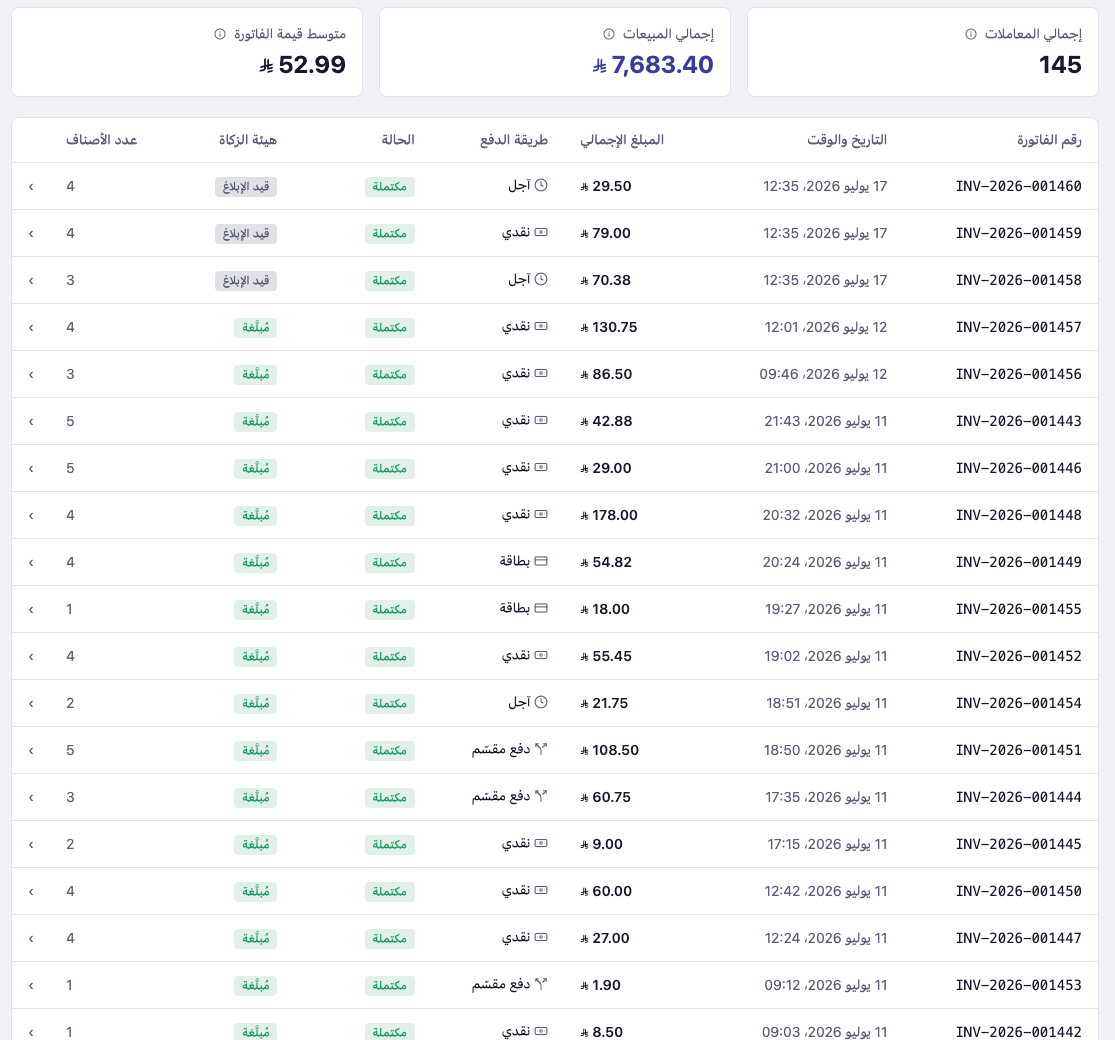
Task: Click the split payment icon on the 108.50 row
Action: click(x=541, y=749)
